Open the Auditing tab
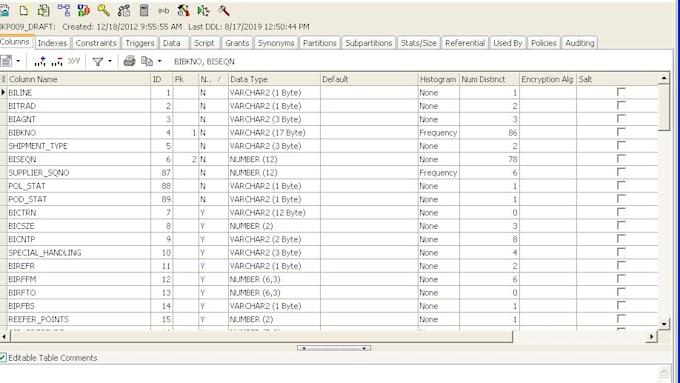Viewport: 680px width, 383px height. coord(579,43)
